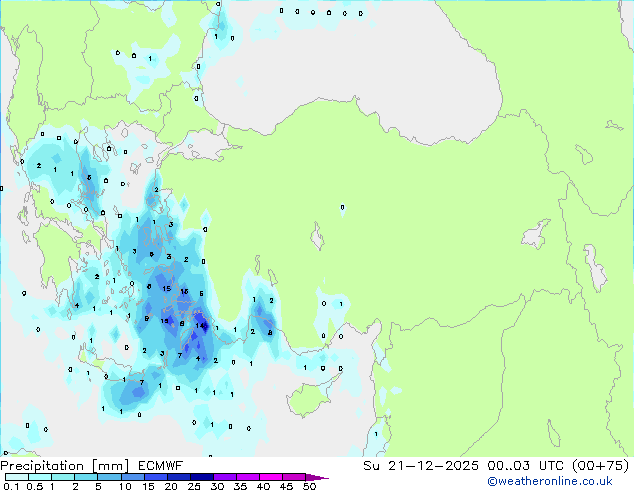This screenshot has height=490, width=634.
Task: Click the legend label '30'
Action: tap(217, 486)
